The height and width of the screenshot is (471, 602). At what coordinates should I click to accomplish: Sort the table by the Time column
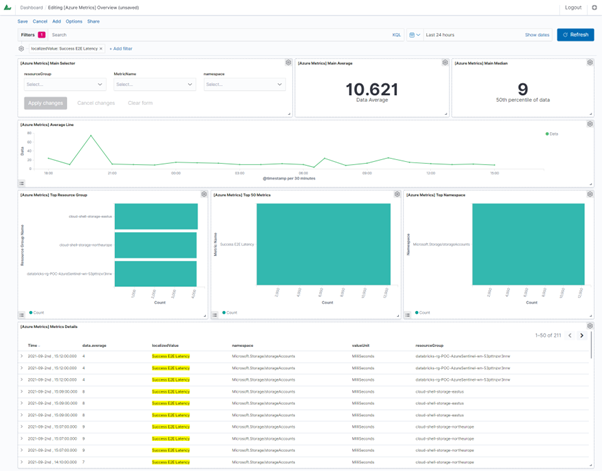34,345
